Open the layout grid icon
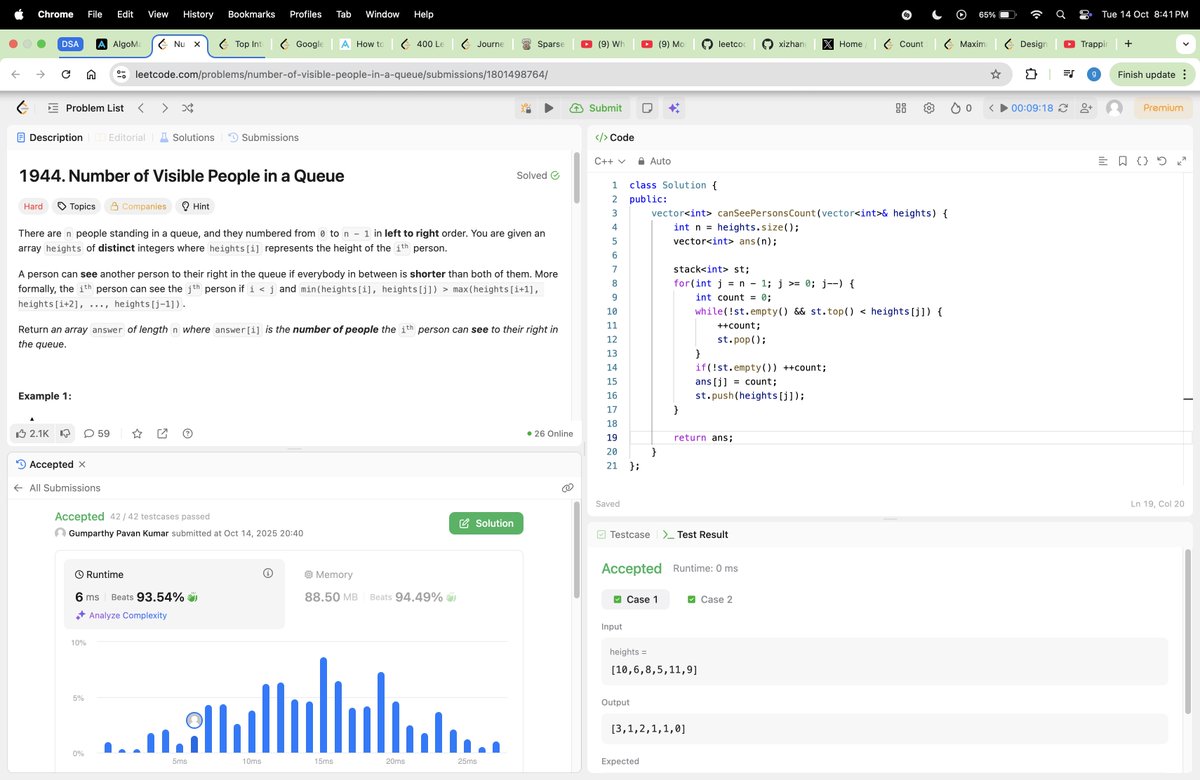This screenshot has height=780, width=1200. tap(900, 108)
